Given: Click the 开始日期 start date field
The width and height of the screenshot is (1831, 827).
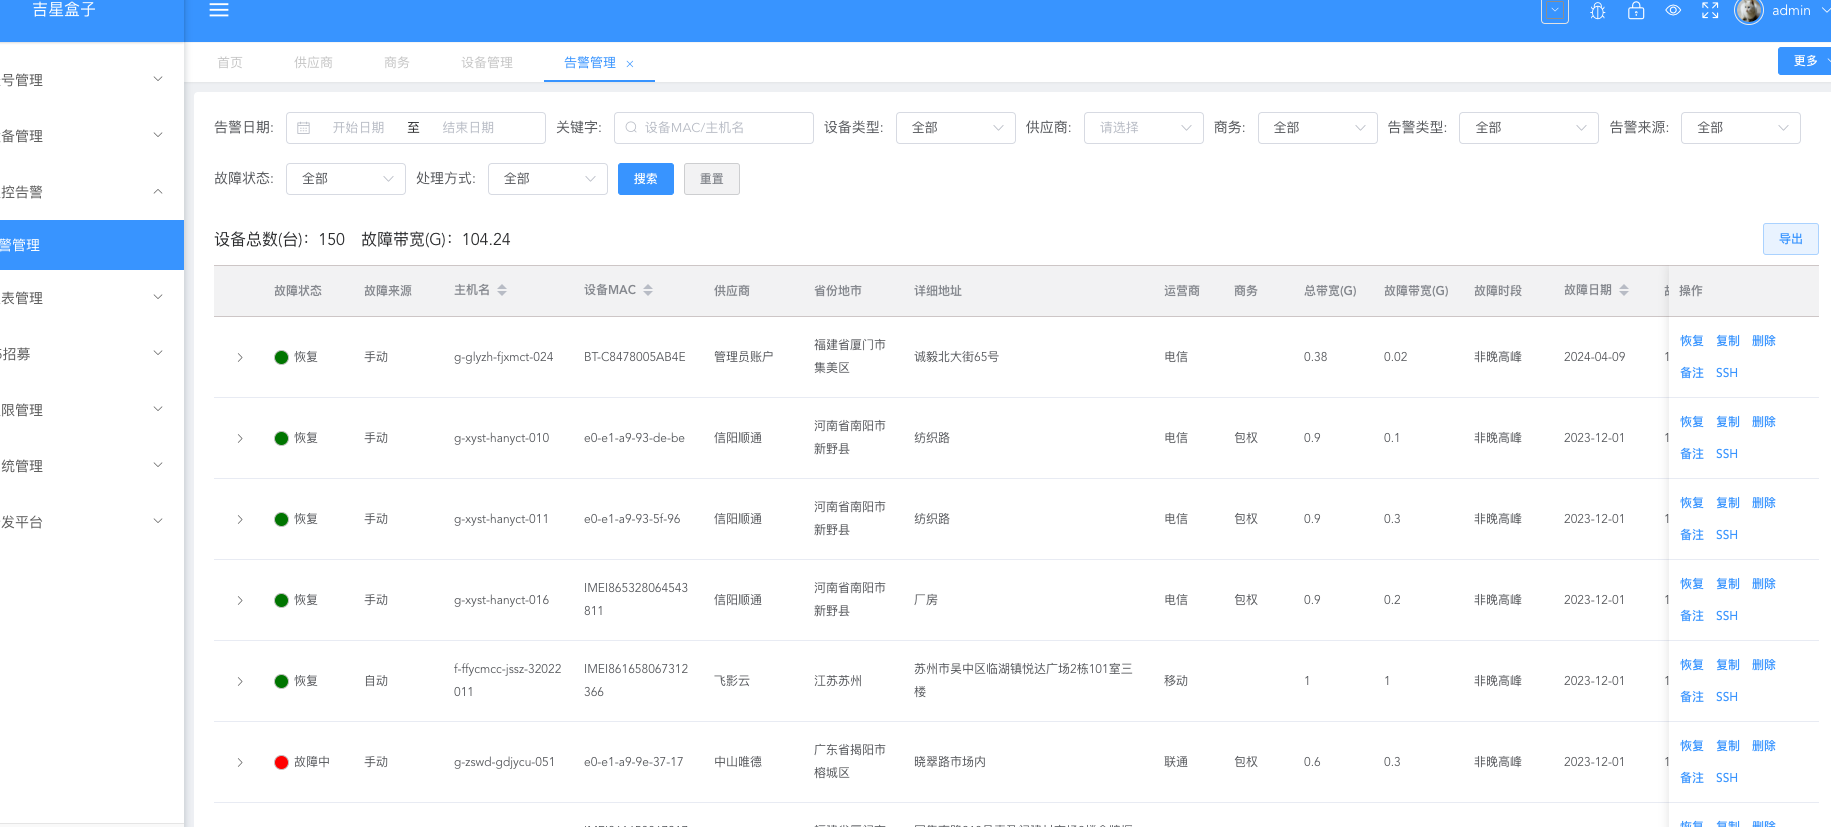Looking at the screenshot, I should coord(359,128).
